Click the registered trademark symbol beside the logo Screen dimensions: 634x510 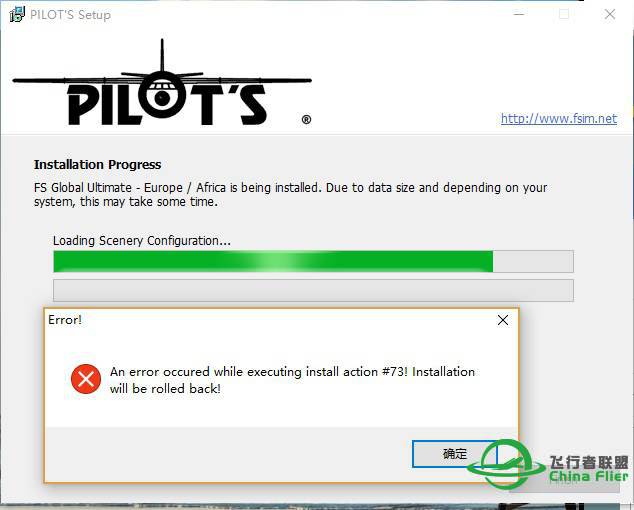tap(306, 119)
